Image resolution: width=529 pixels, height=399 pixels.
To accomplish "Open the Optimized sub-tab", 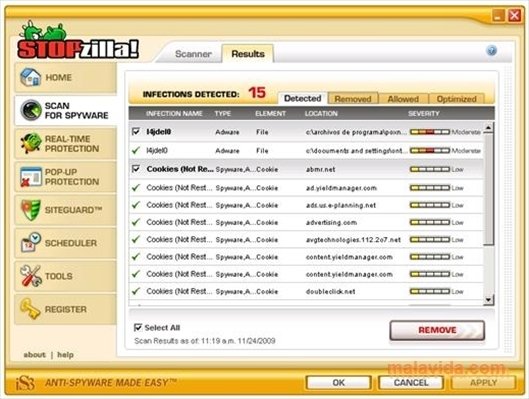I will click(456, 99).
